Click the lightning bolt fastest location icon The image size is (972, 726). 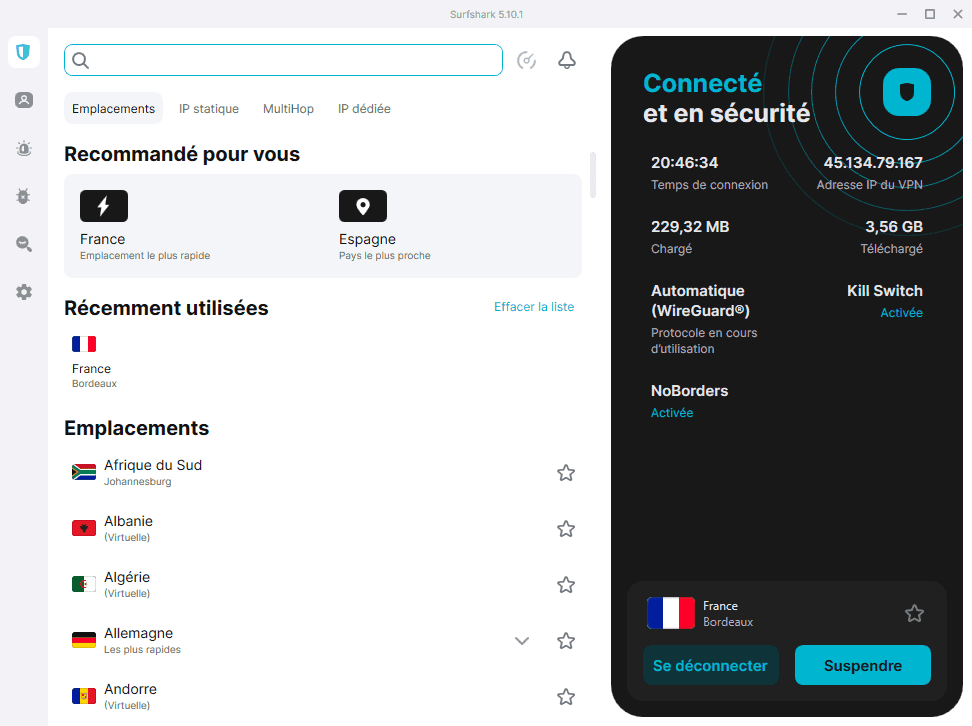[x=104, y=206]
